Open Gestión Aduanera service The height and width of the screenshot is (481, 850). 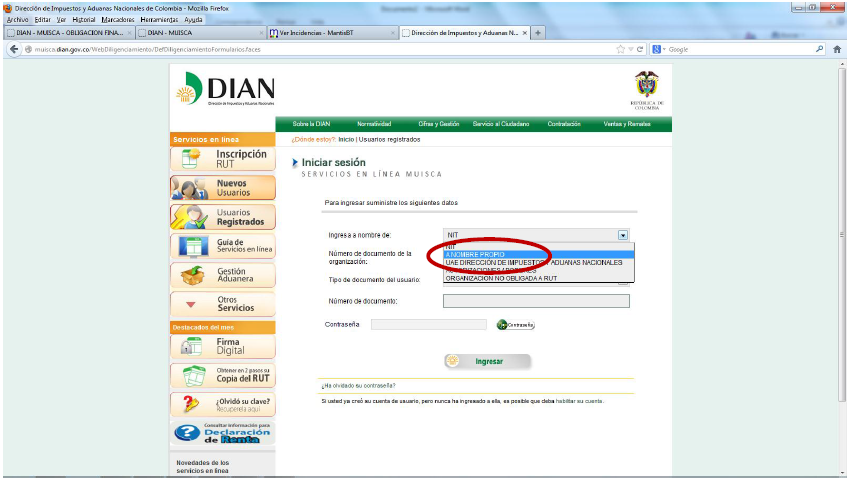tap(223, 275)
